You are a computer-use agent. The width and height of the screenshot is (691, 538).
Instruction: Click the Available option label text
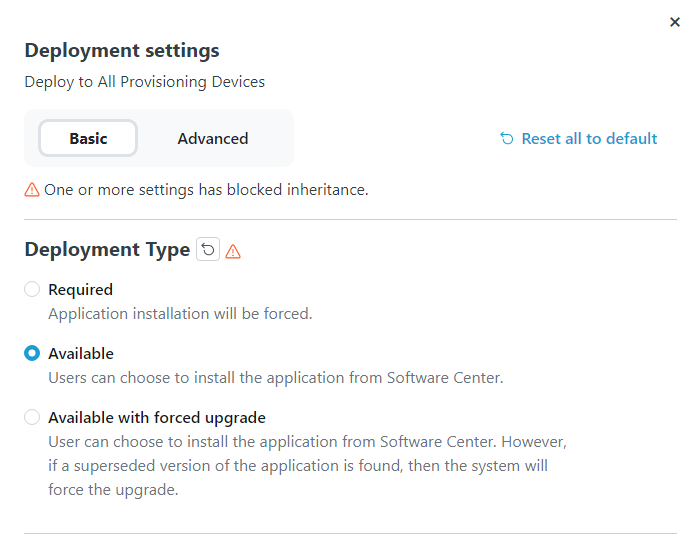tap(81, 354)
